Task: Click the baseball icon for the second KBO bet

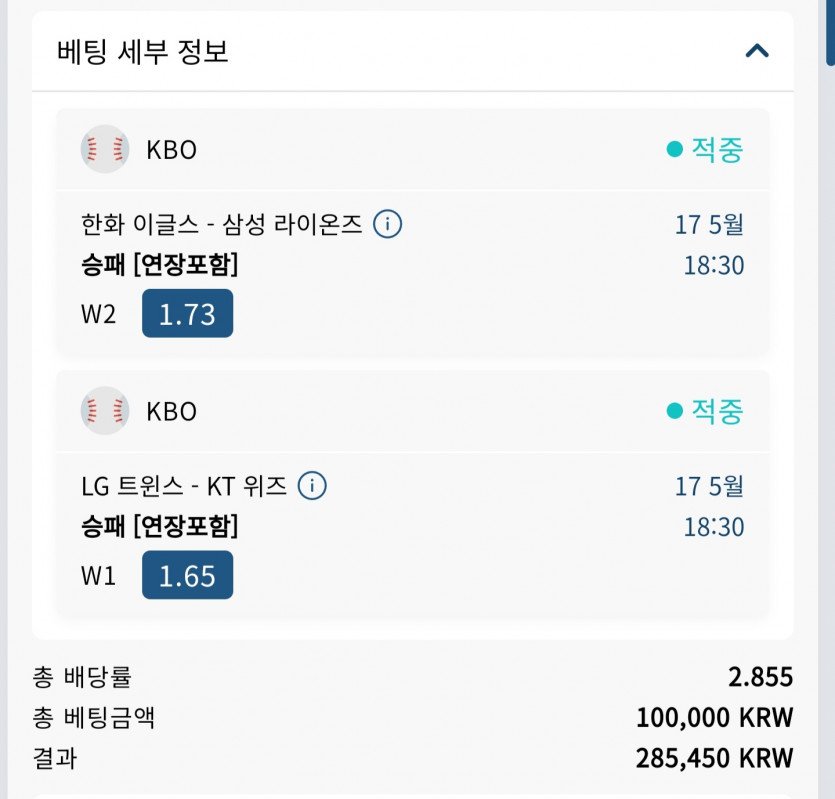Action: (105, 411)
